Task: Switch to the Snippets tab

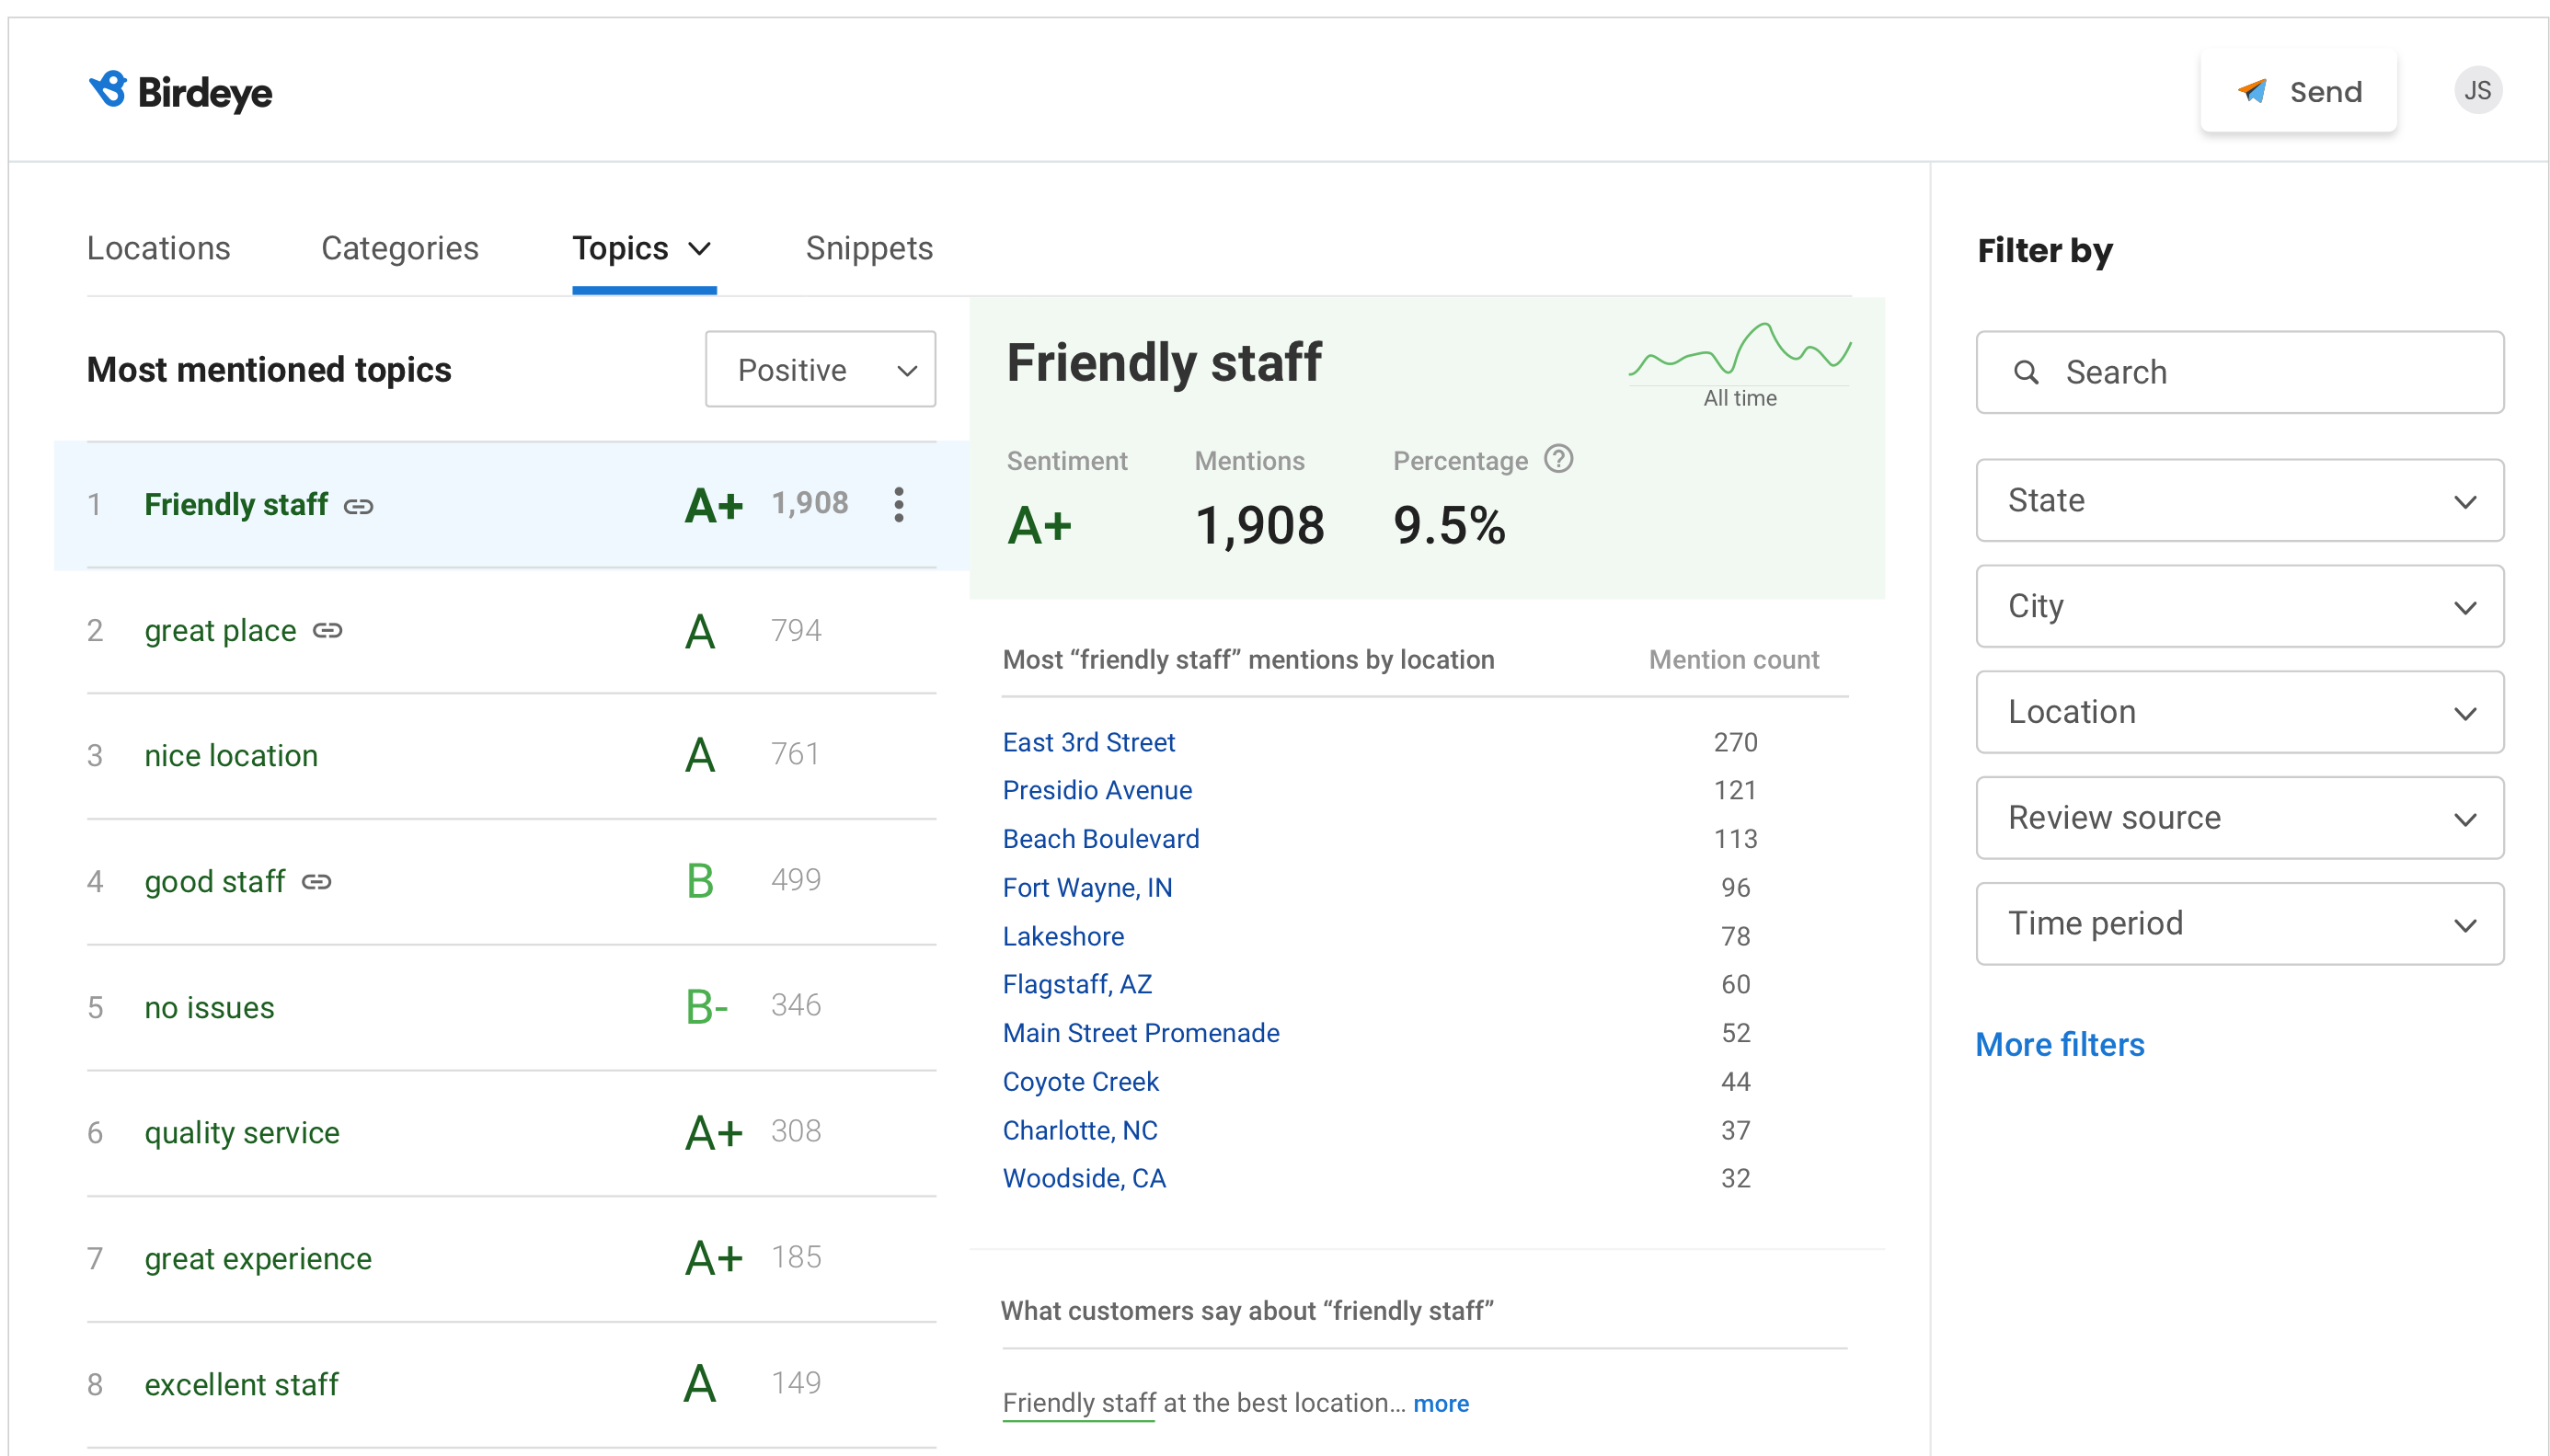Action: click(x=868, y=248)
